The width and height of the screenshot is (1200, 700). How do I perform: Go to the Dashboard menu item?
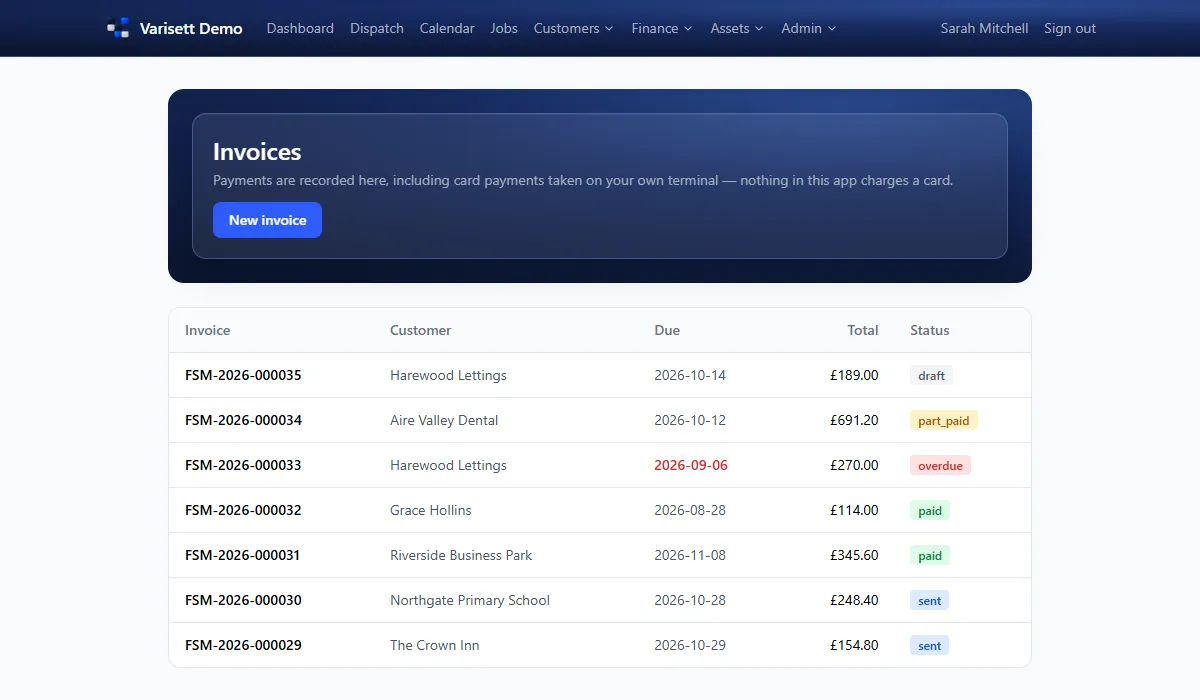click(x=300, y=28)
